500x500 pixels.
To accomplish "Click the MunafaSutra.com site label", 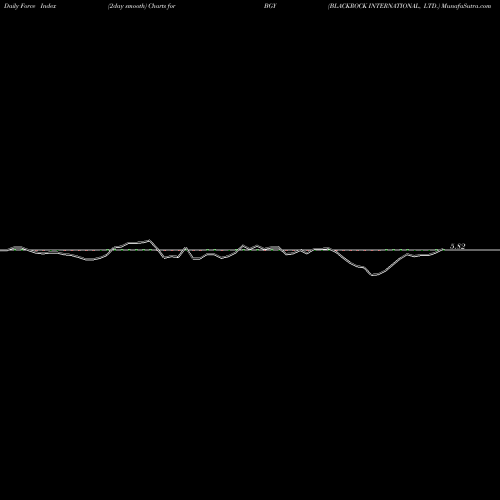I will [x=466, y=6].
